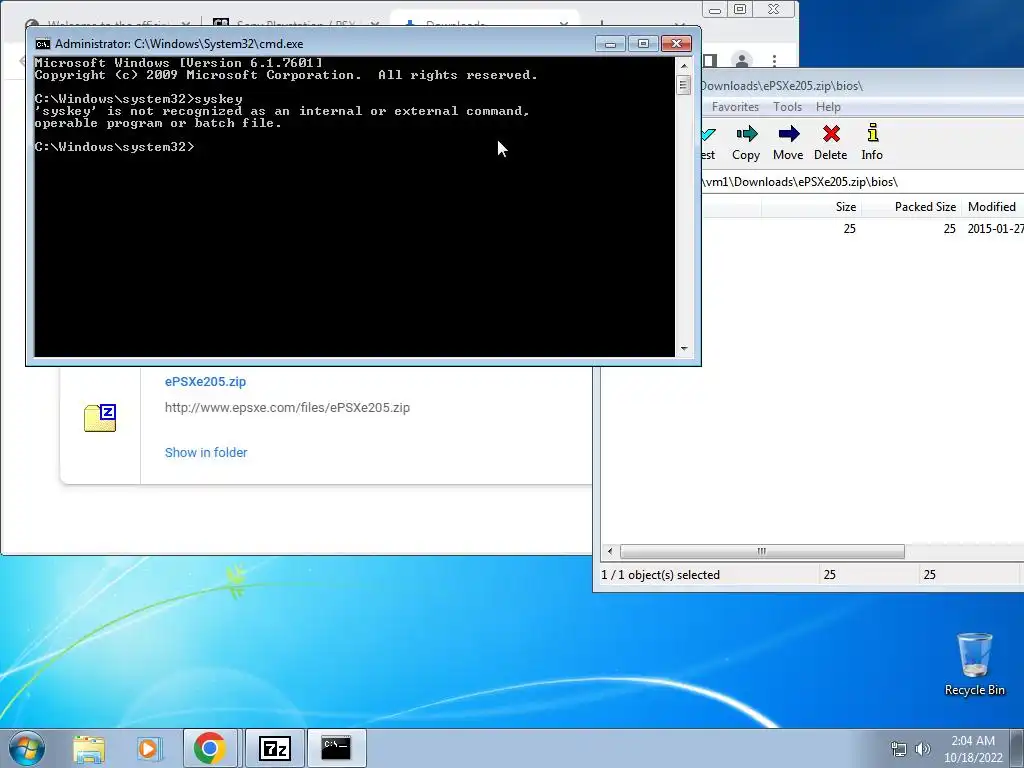The width and height of the screenshot is (1024, 768).
Task: Sort by the Modified column header
Action: 992,207
